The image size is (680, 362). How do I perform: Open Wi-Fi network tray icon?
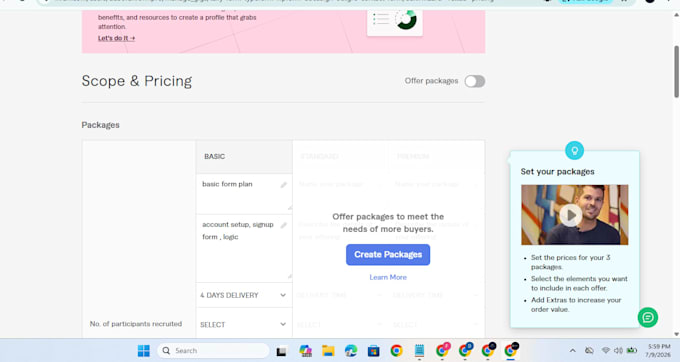(x=605, y=350)
